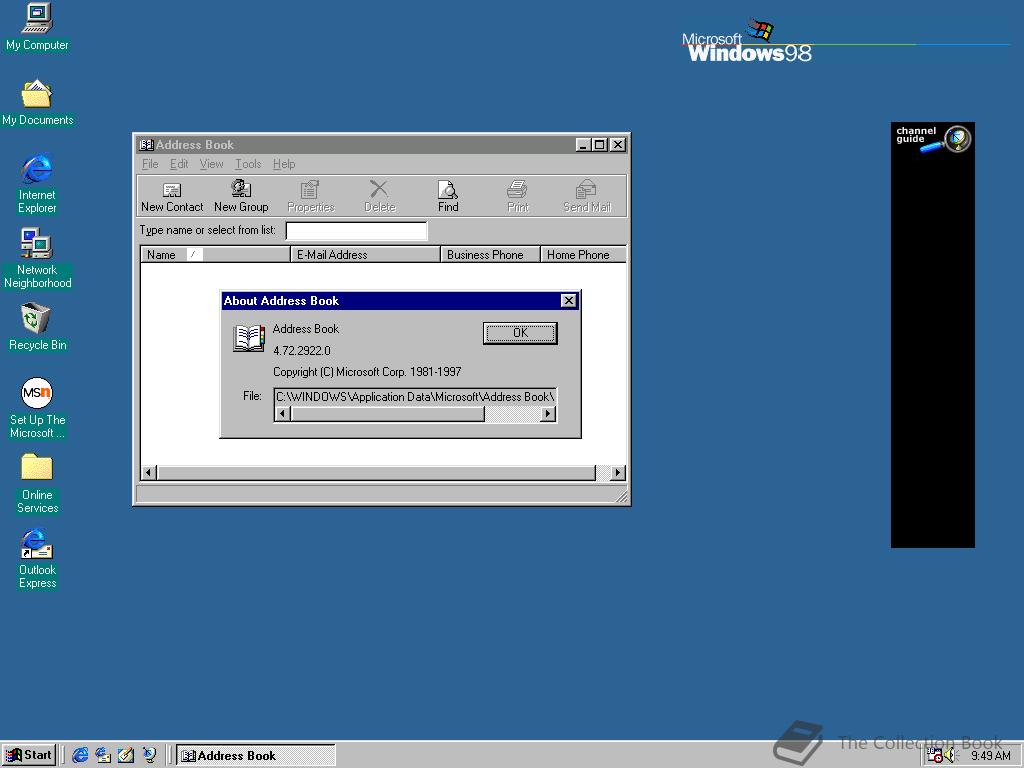This screenshot has height=768, width=1024.
Task: Click the New Contact toolbar icon
Action: coord(172,197)
